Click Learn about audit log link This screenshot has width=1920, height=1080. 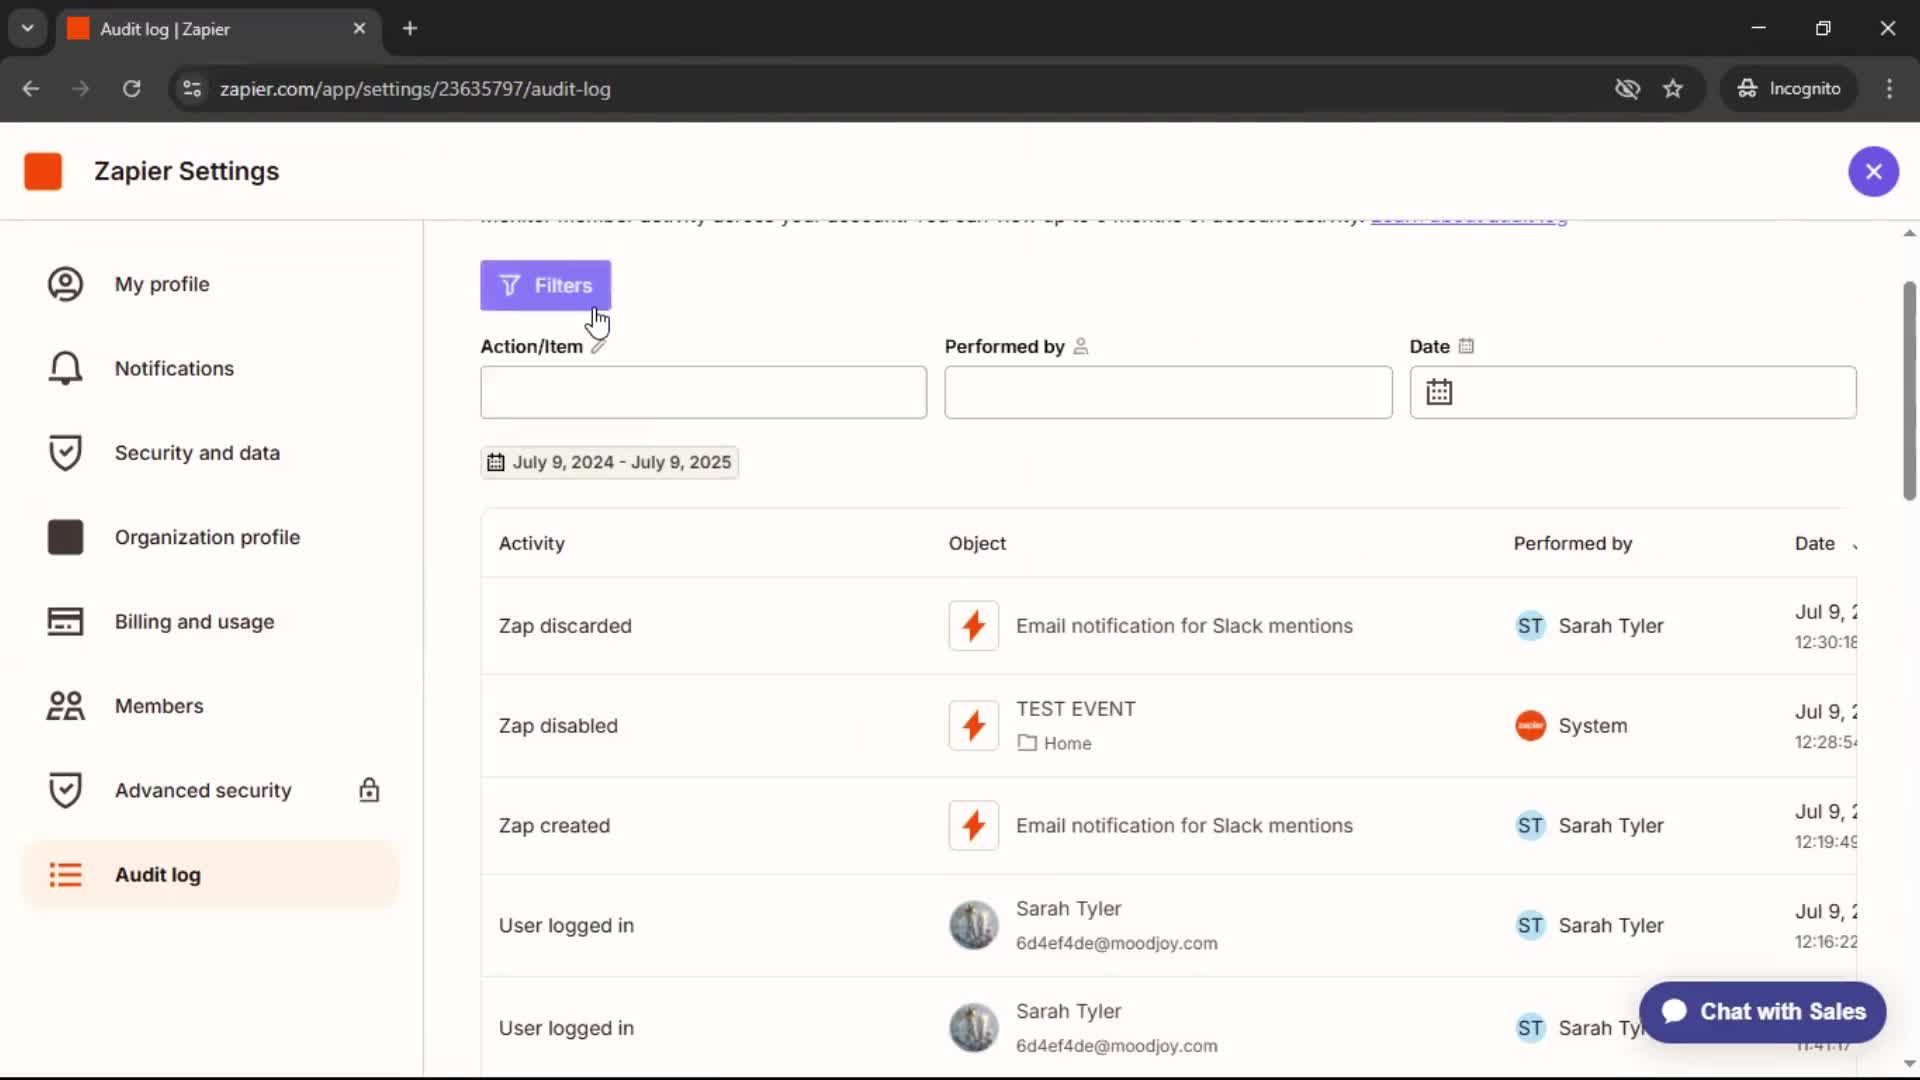point(1468,220)
